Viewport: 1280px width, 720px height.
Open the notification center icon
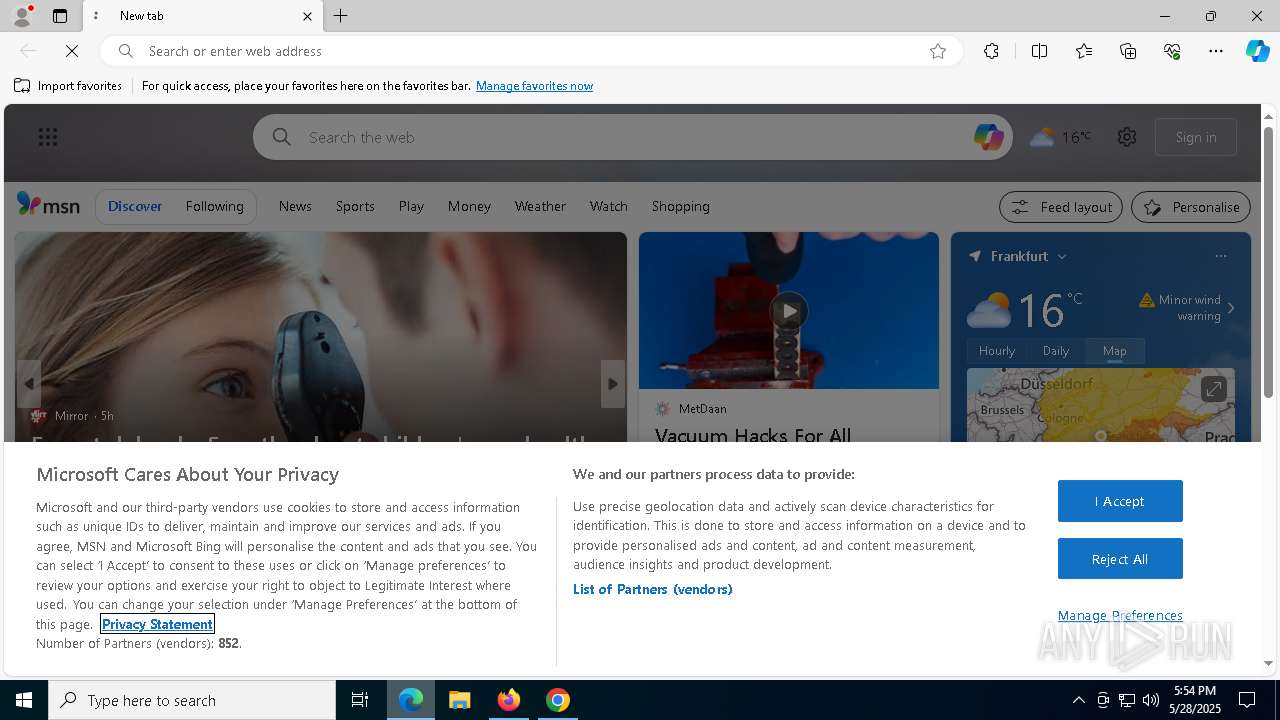click(1247, 700)
